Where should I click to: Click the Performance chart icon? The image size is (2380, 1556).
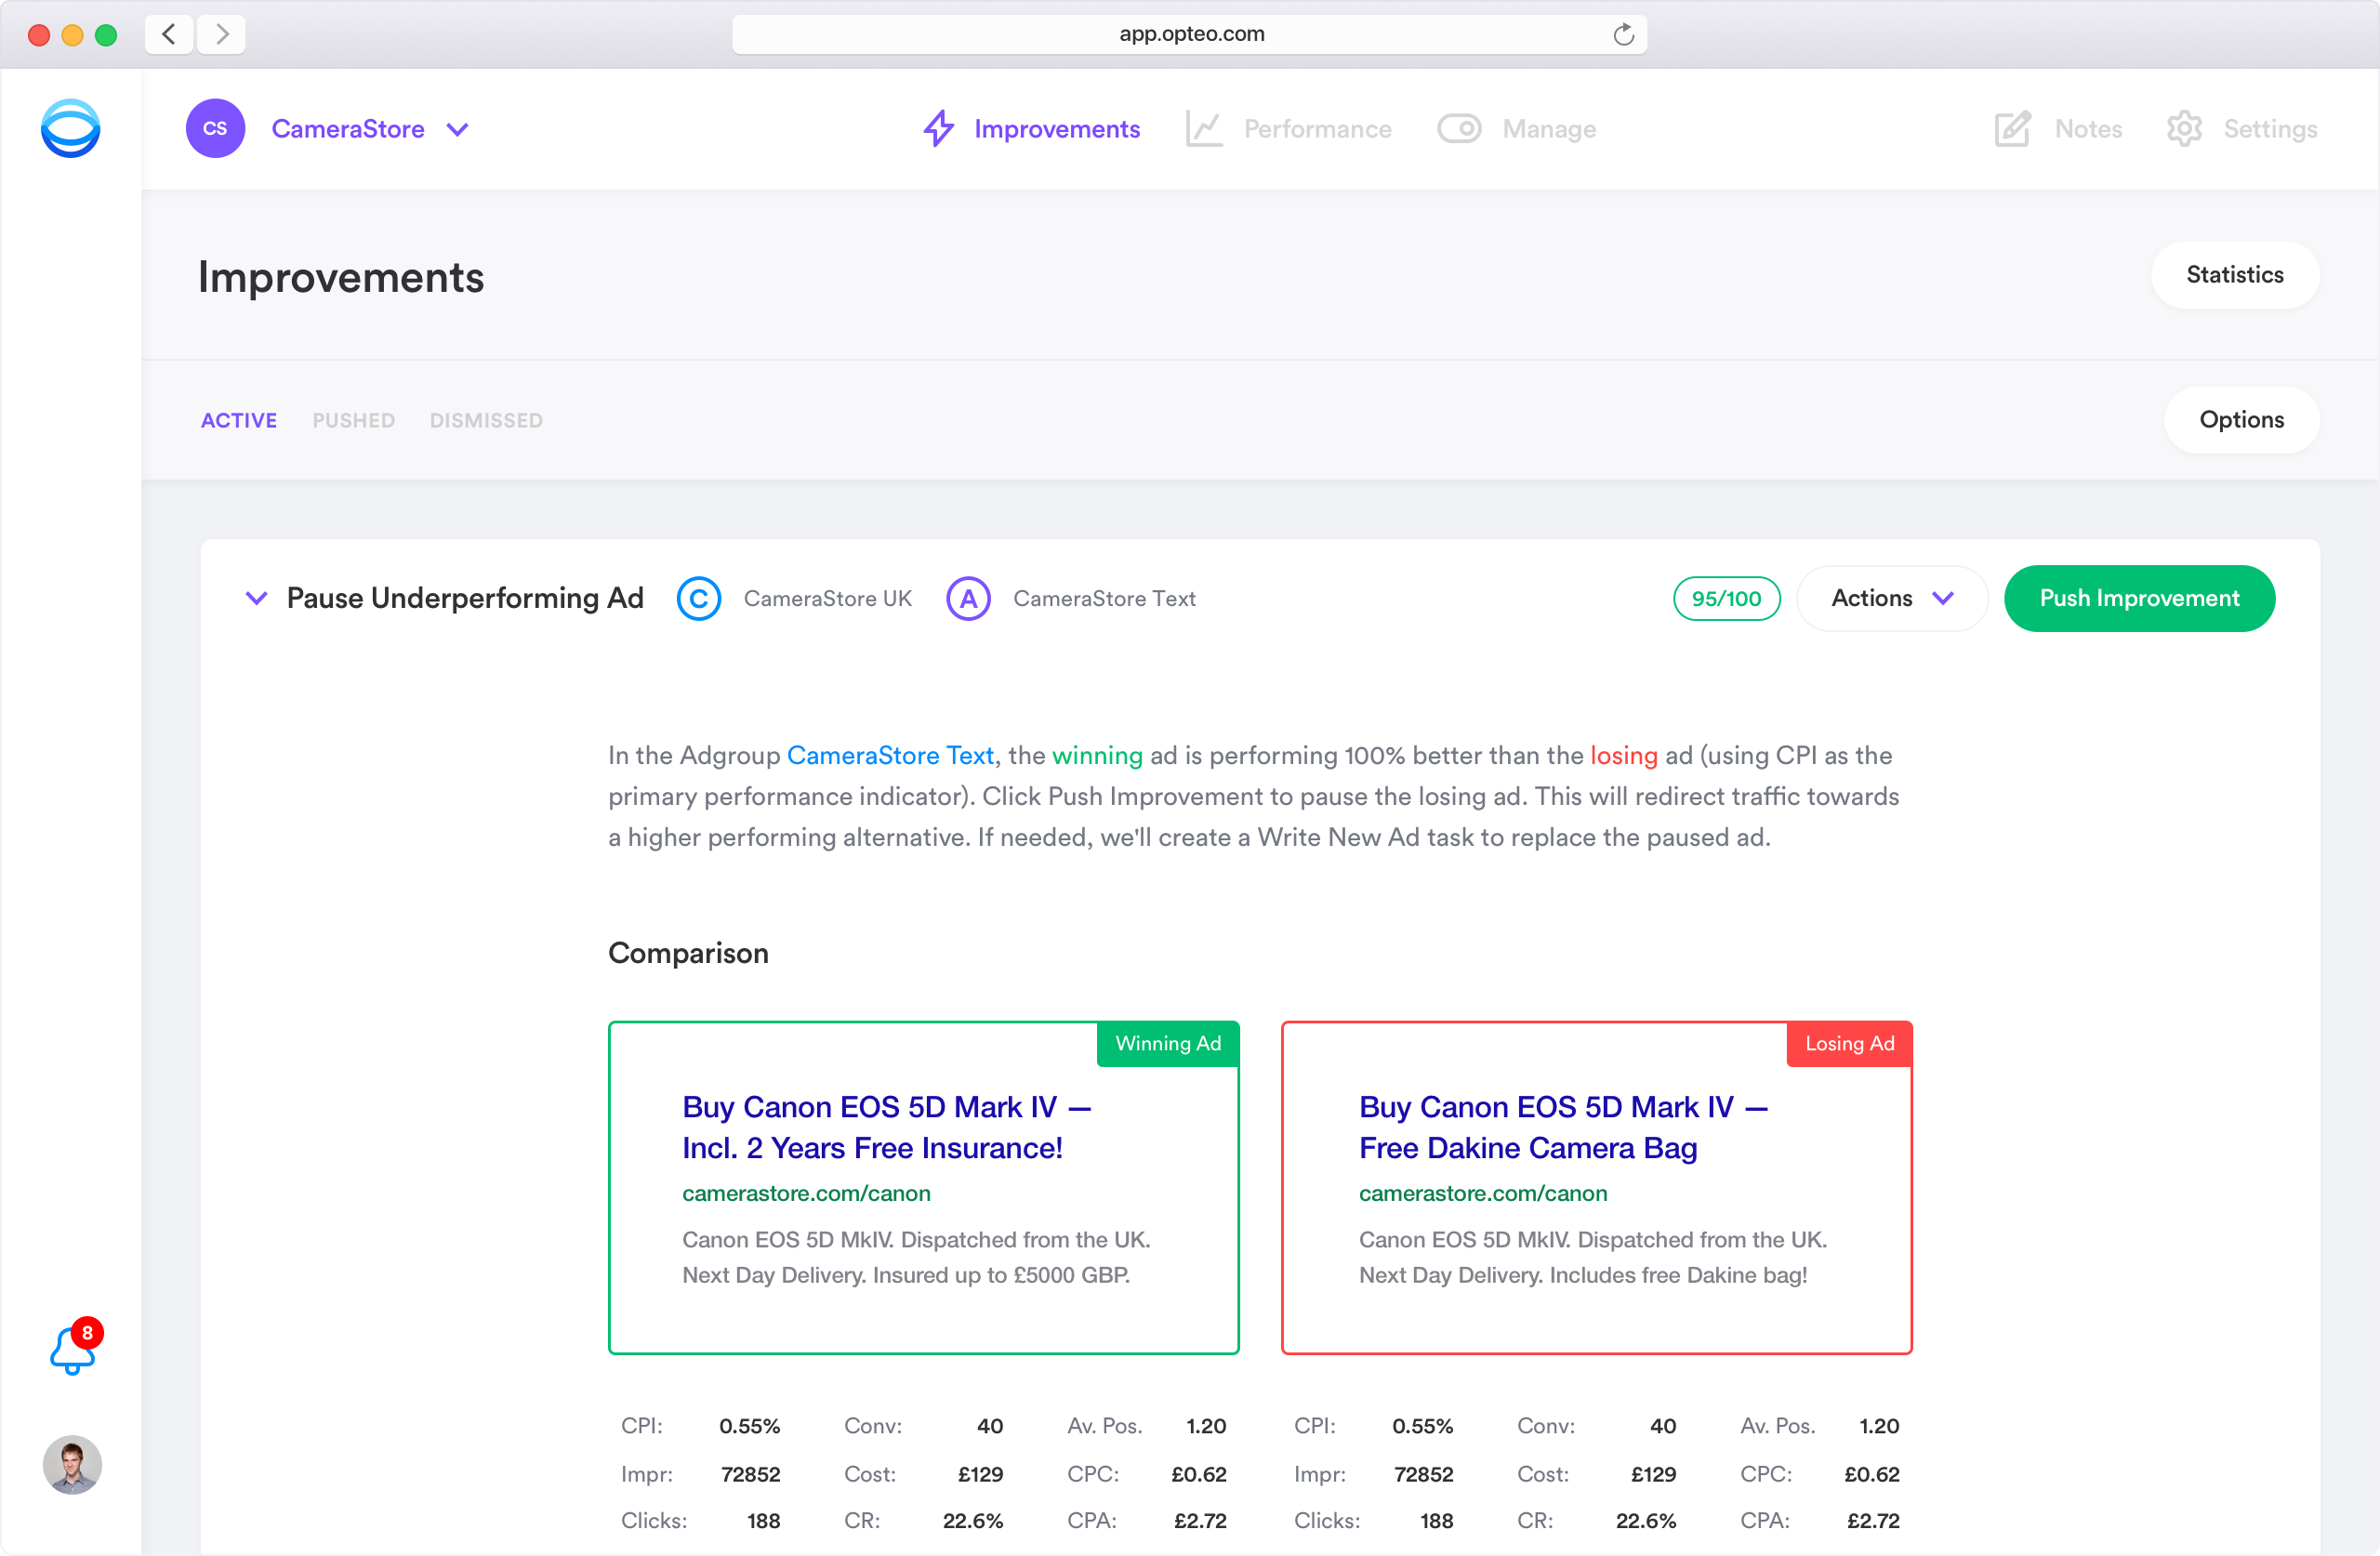coord(1204,129)
